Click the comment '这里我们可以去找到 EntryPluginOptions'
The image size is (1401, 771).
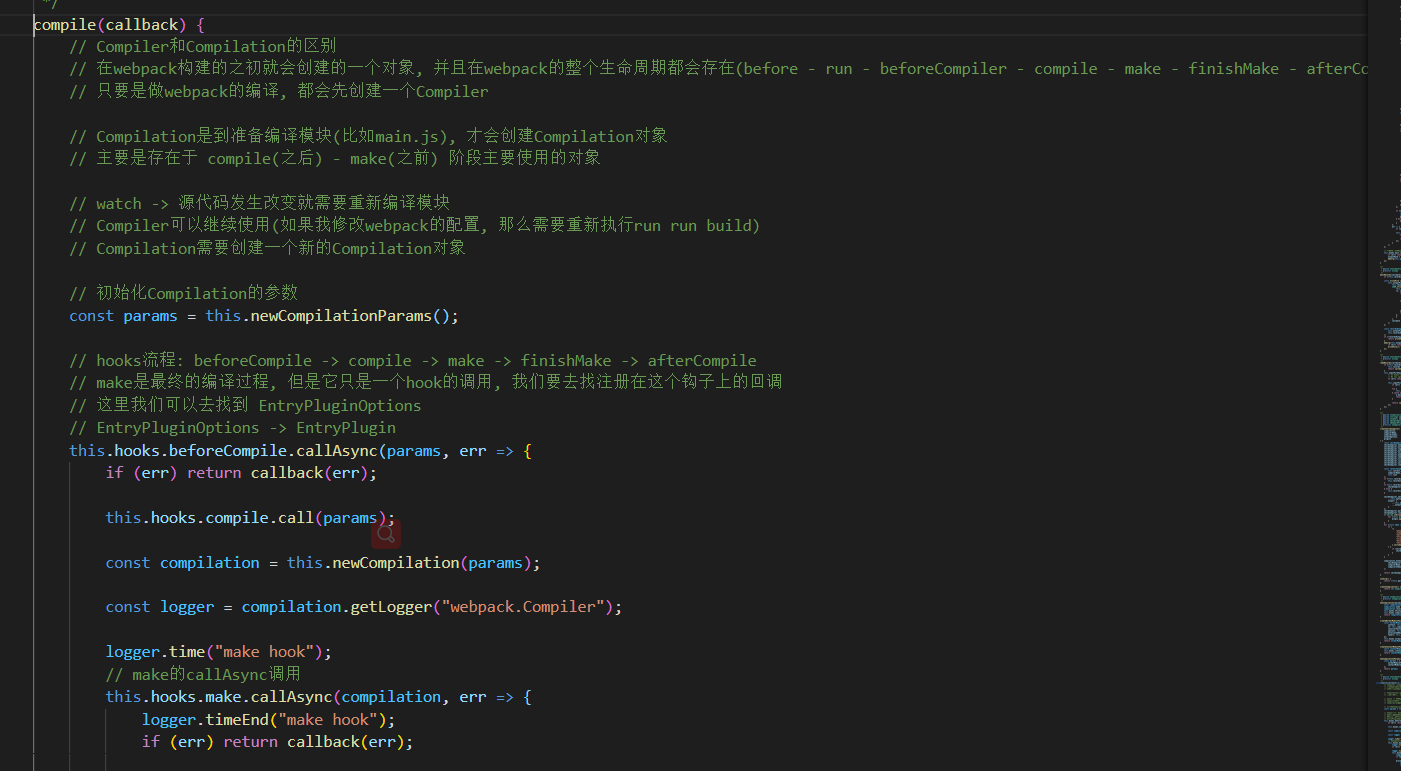(245, 405)
